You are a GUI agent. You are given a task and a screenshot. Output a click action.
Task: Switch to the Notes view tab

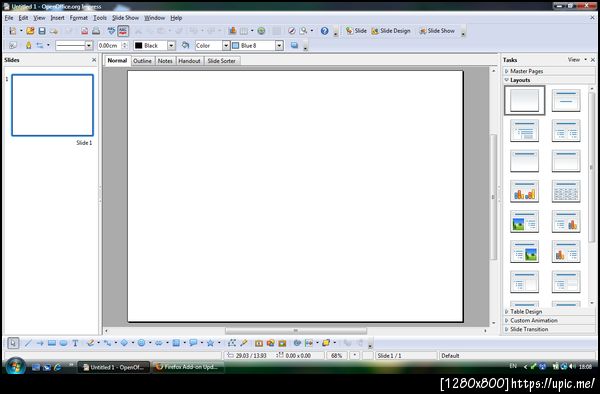coord(165,61)
